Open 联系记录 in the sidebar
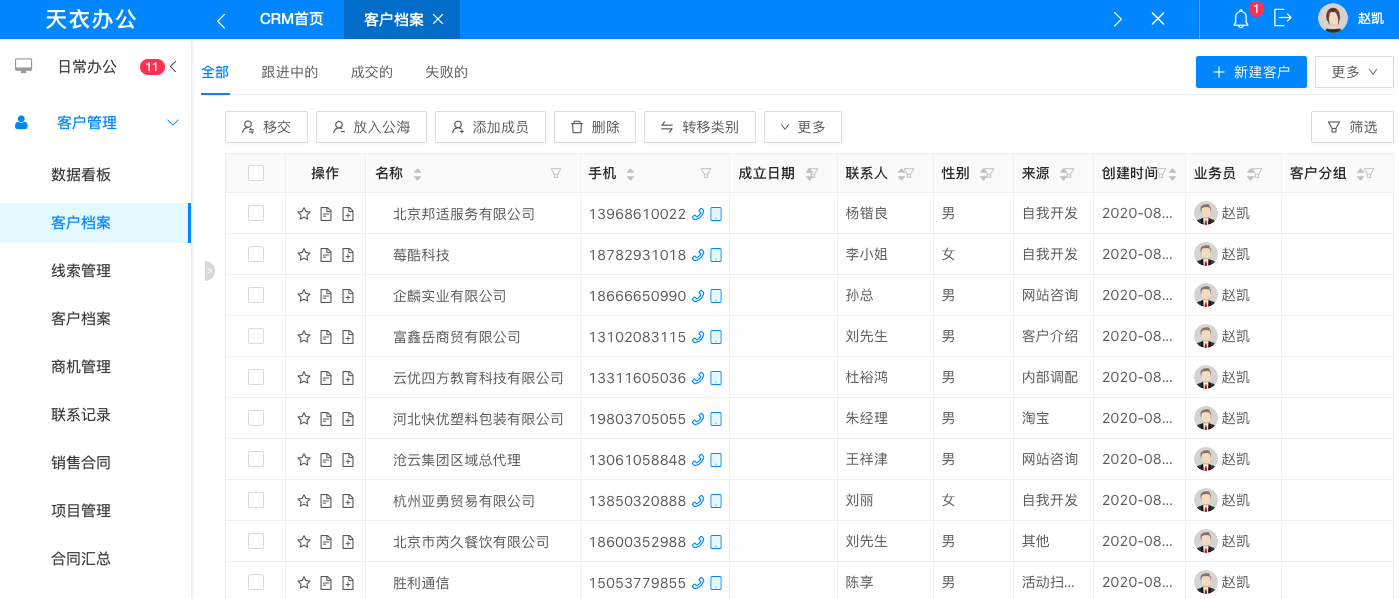The width and height of the screenshot is (1399, 599). pos(81,415)
